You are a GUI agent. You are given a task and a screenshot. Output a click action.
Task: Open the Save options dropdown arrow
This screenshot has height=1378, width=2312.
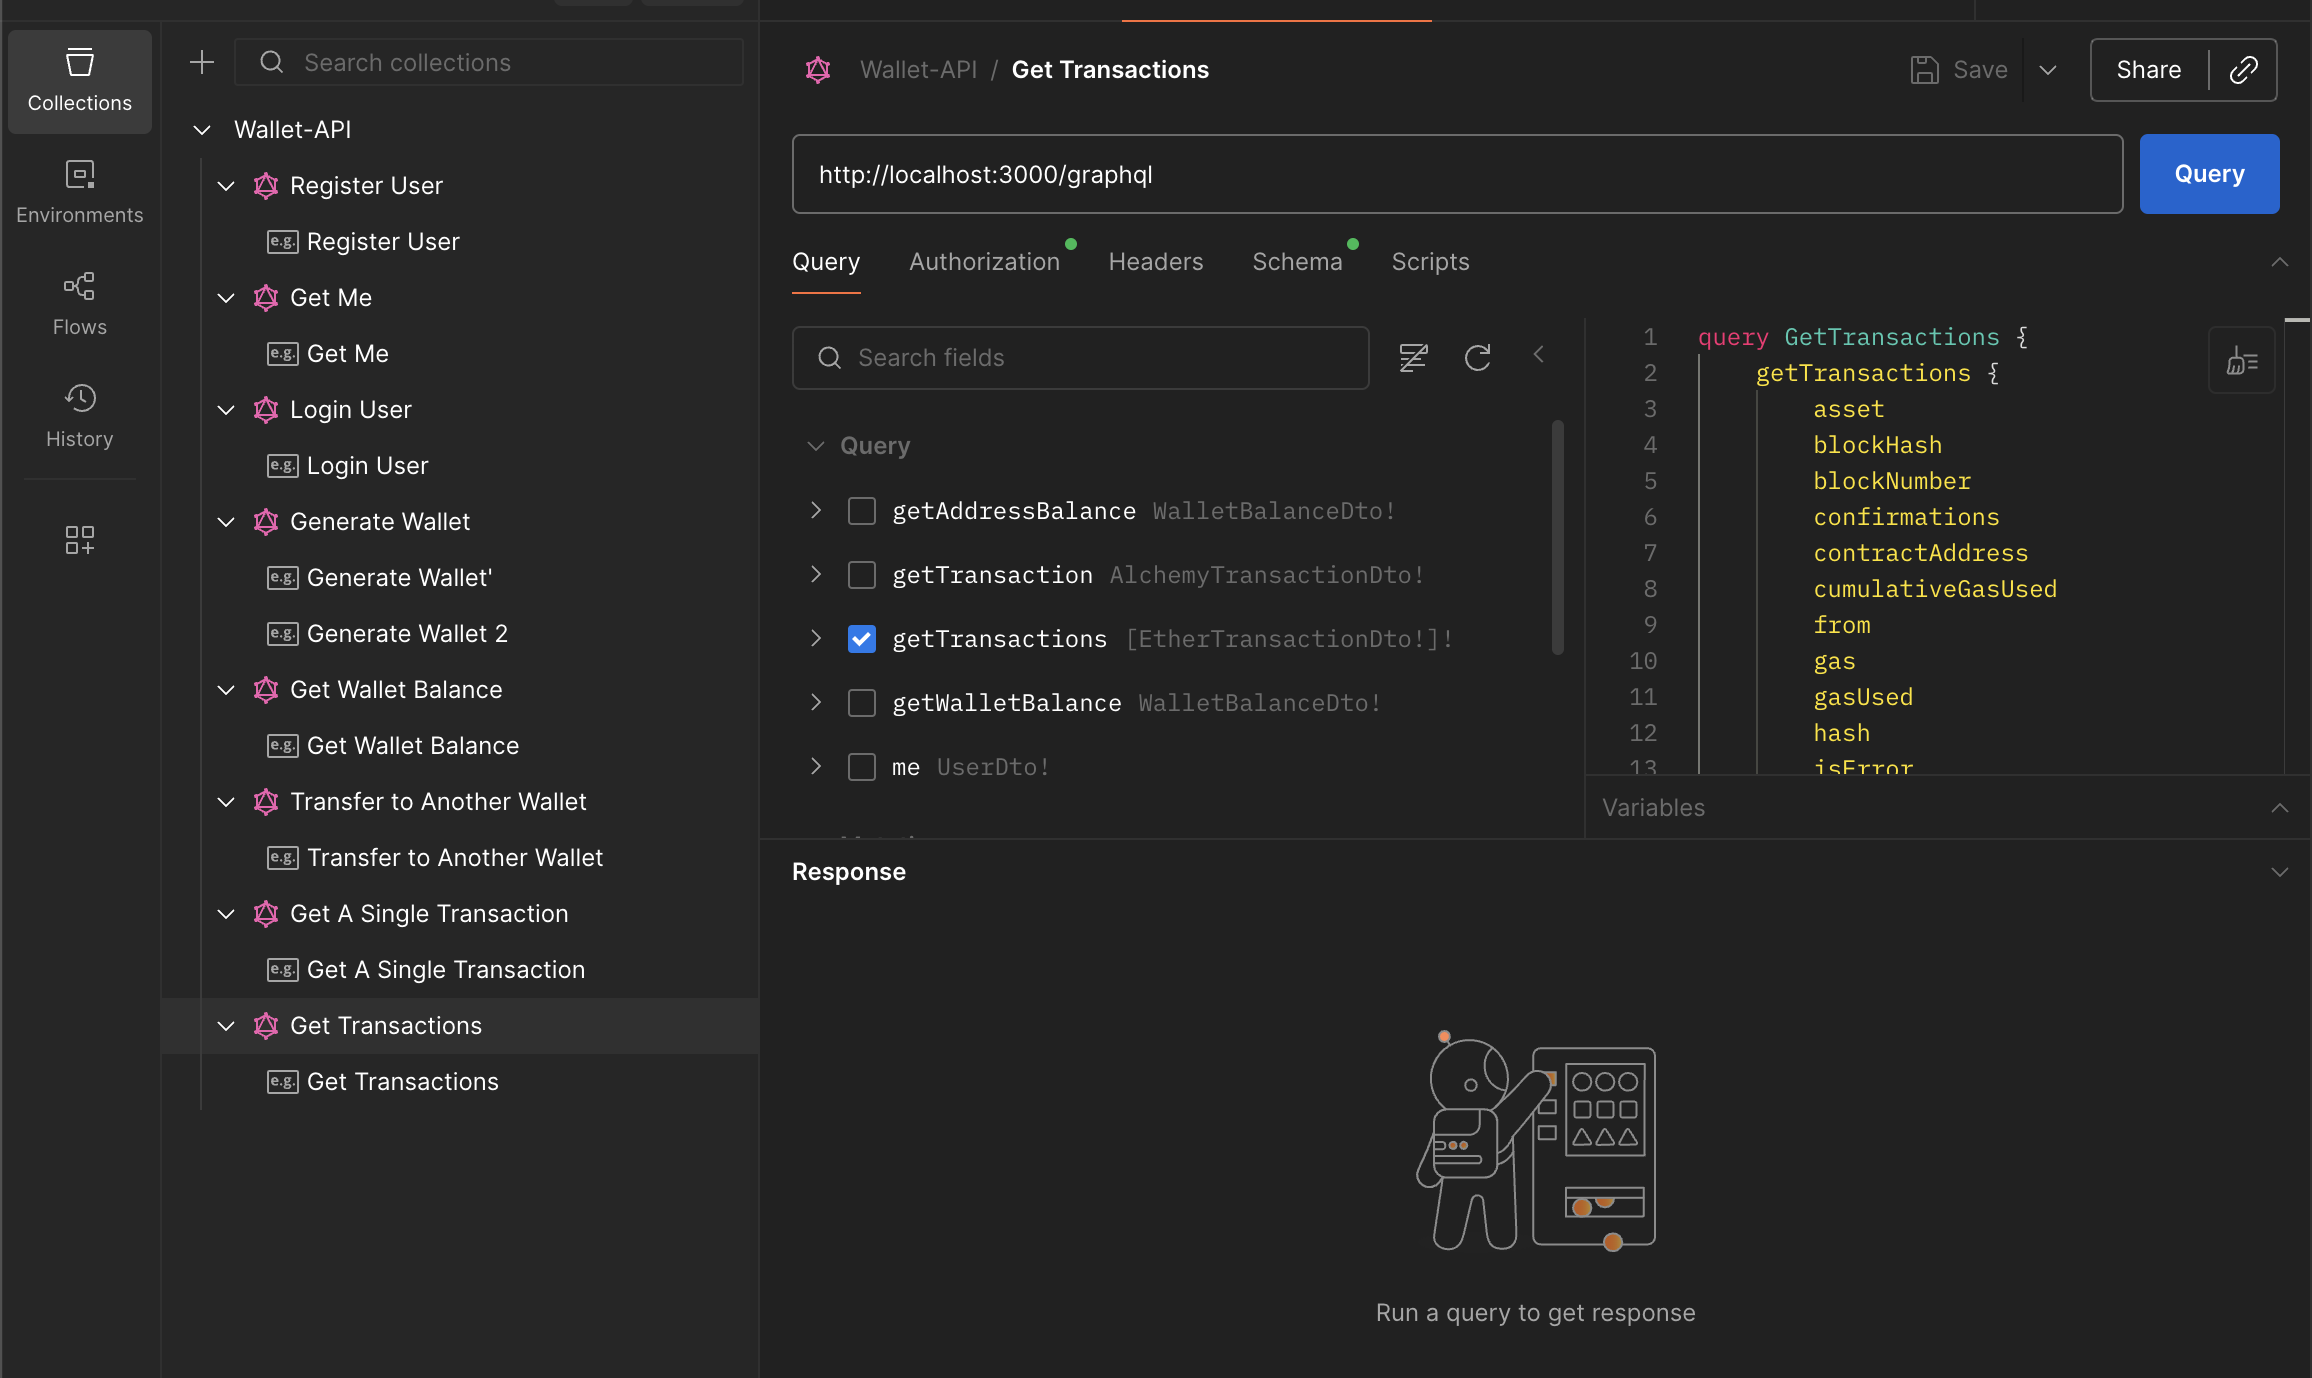coord(2047,70)
